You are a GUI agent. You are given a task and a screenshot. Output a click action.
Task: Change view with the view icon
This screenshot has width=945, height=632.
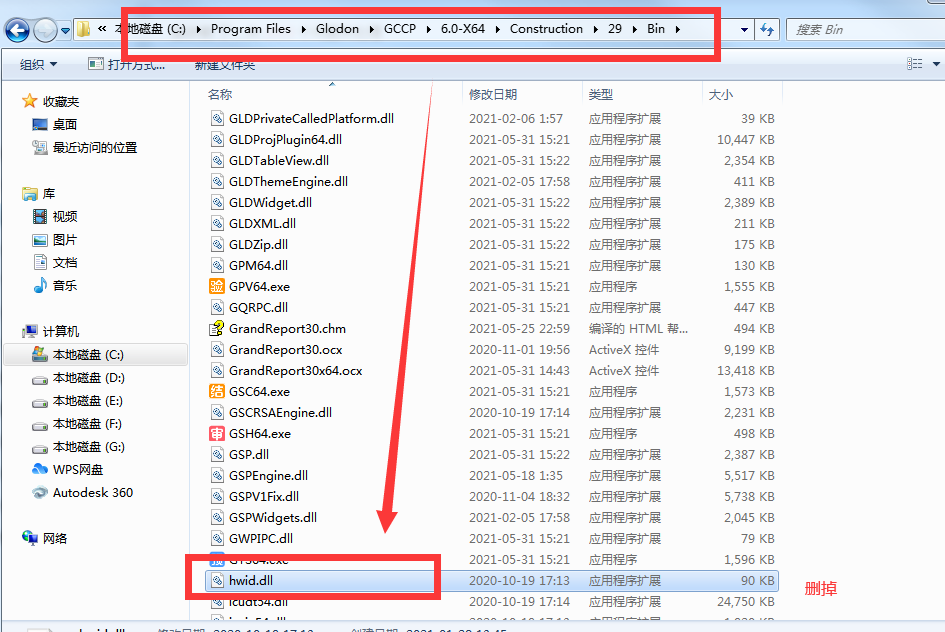point(915,64)
